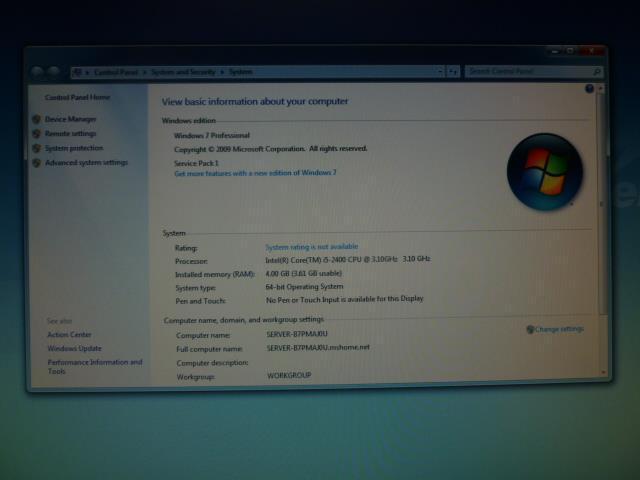Click the shield icon next to Change settings
The image size is (640, 480).
click(530, 329)
